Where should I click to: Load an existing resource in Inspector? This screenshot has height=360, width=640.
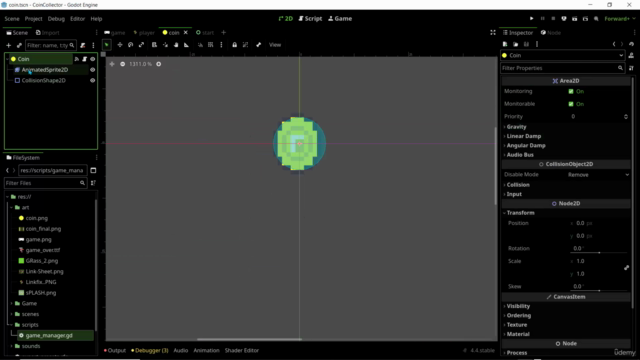[516, 44]
